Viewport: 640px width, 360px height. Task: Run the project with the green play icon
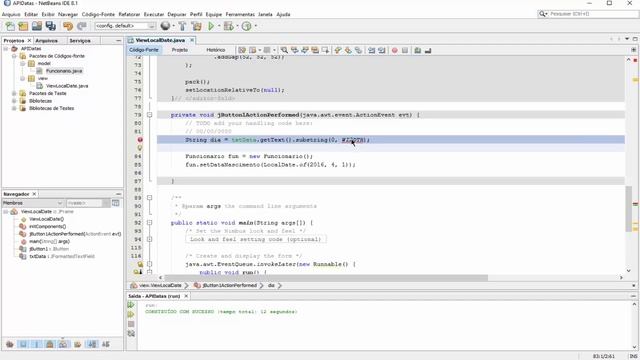211,26
